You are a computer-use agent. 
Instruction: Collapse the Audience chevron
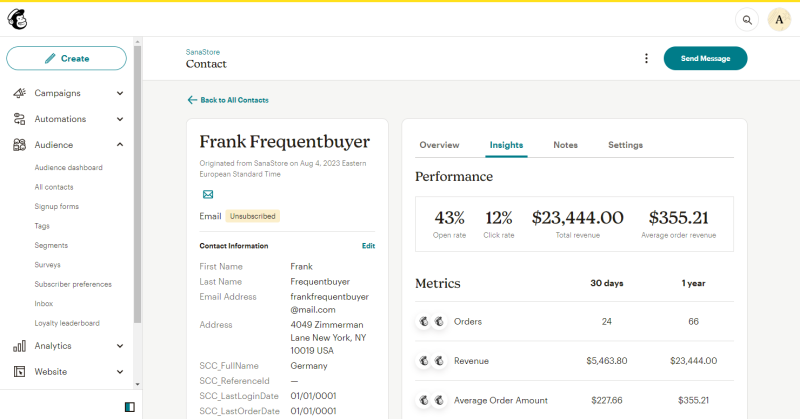(x=120, y=145)
